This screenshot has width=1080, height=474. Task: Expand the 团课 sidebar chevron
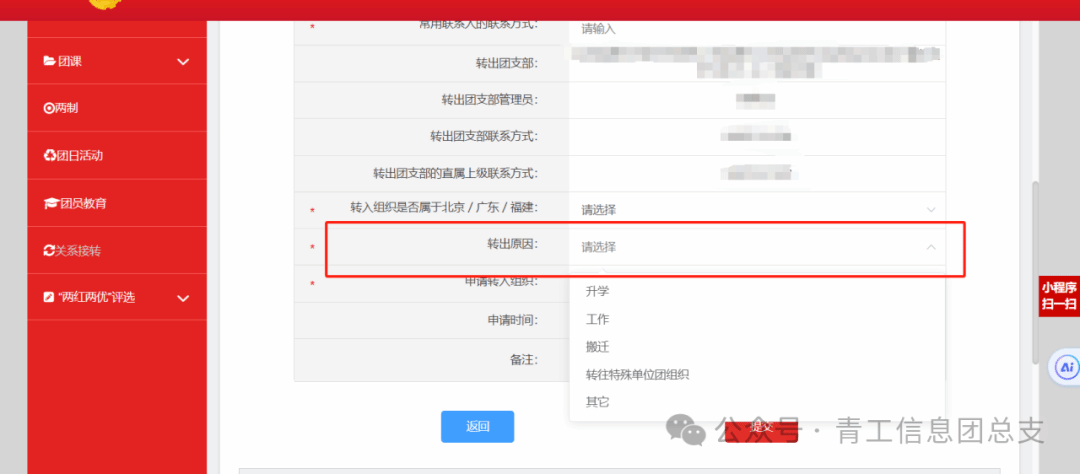[183, 62]
